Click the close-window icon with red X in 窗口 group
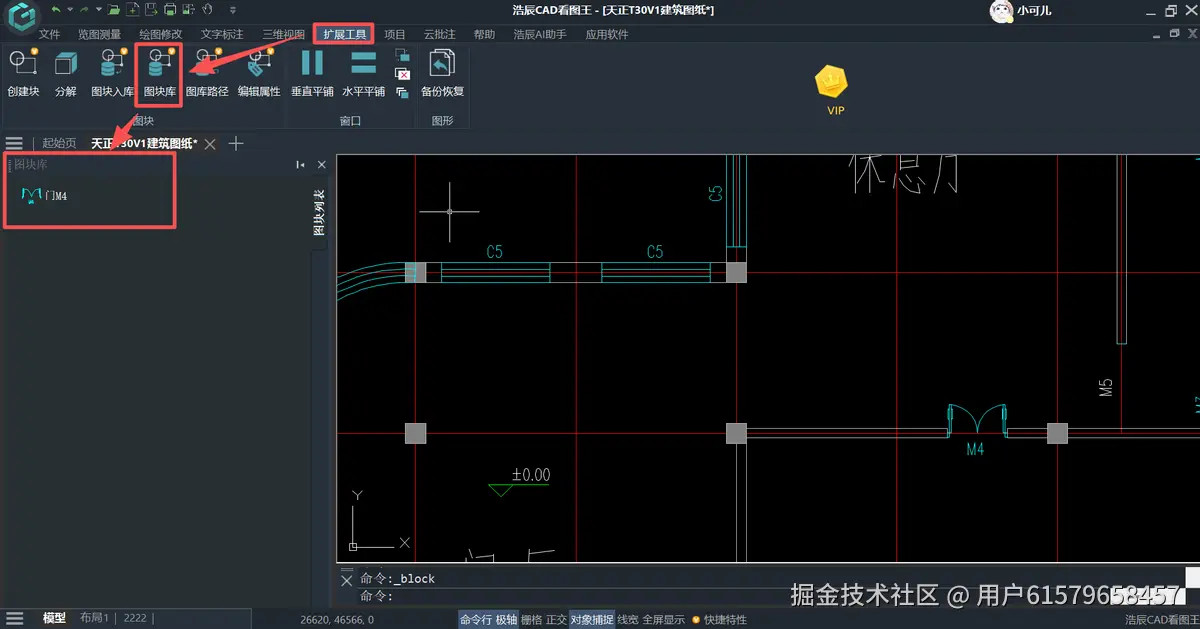Viewport: 1200px width, 629px height. (402, 74)
